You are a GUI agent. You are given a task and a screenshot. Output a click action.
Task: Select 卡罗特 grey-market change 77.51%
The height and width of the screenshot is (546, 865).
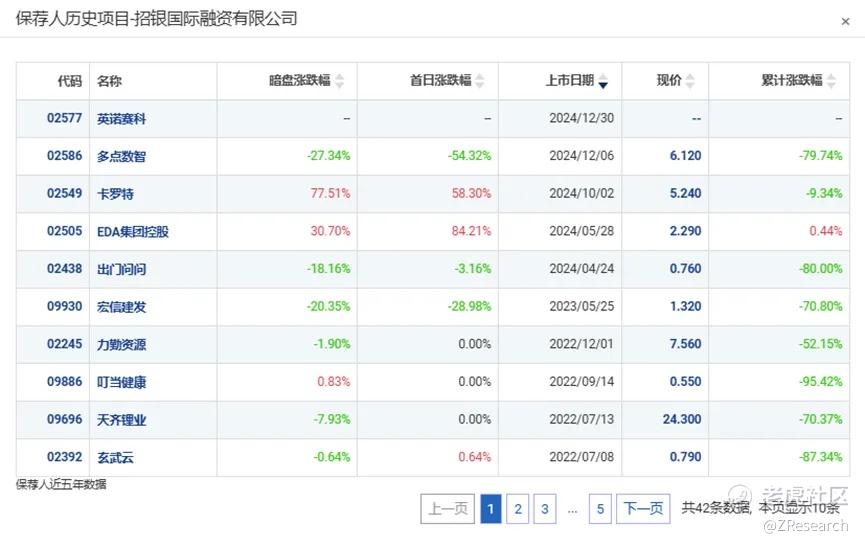330,193
